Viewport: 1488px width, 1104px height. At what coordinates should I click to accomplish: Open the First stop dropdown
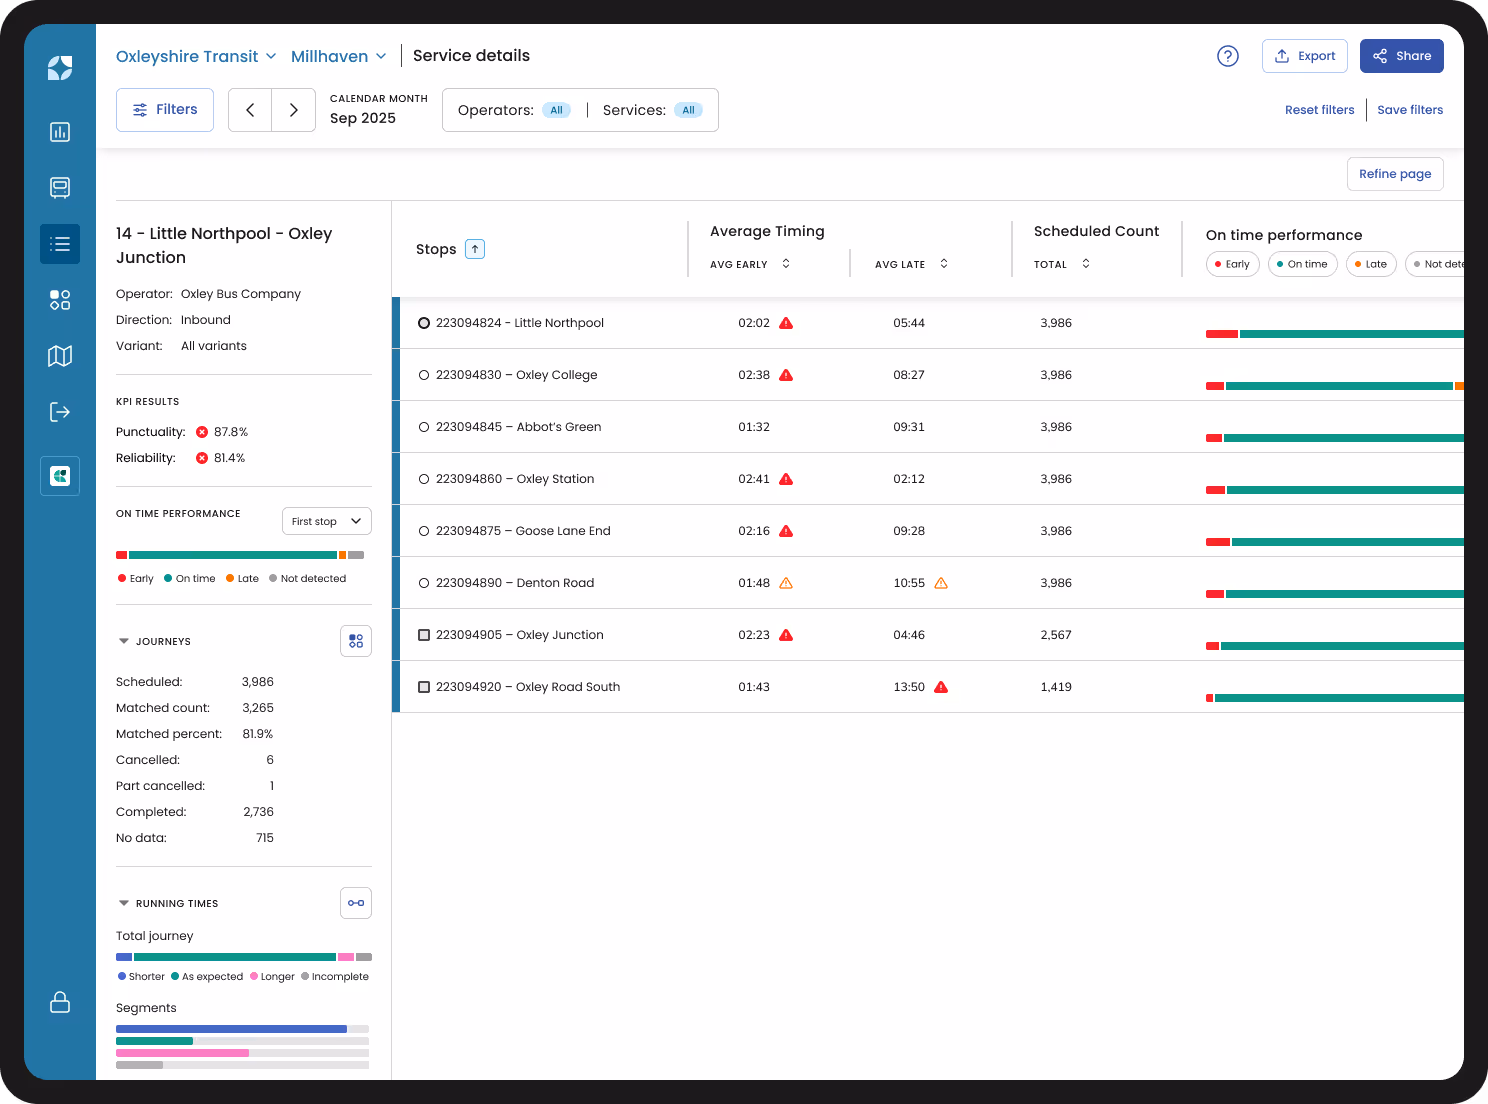tap(326, 521)
